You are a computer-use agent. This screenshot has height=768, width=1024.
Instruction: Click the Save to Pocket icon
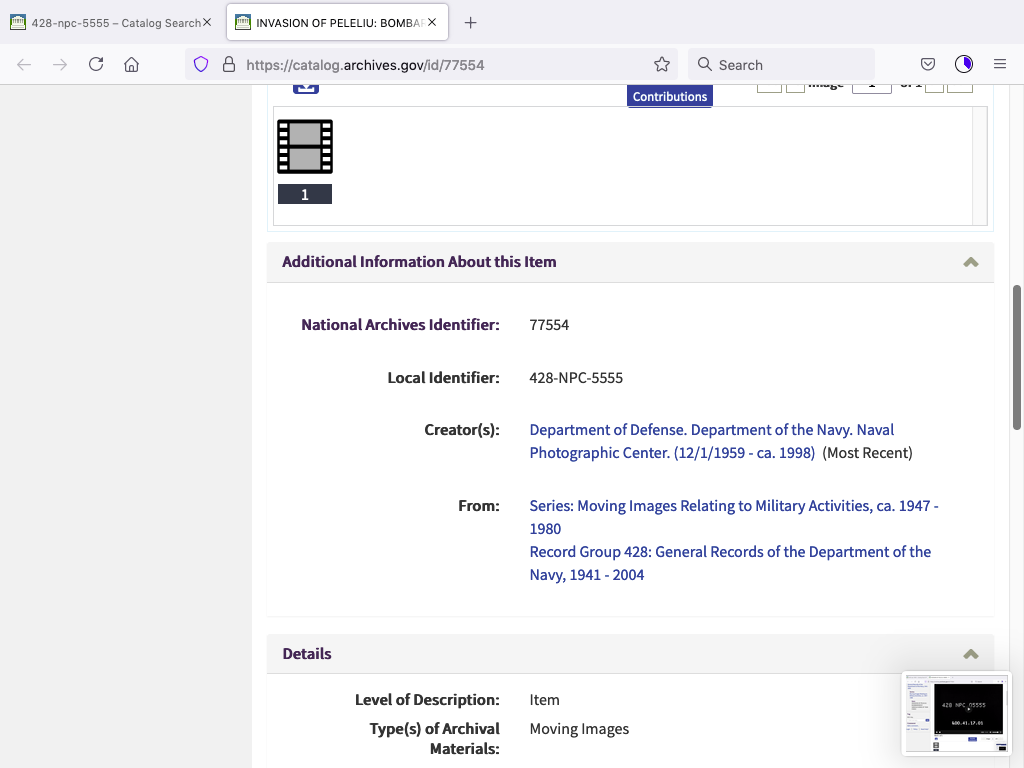pos(928,64)
